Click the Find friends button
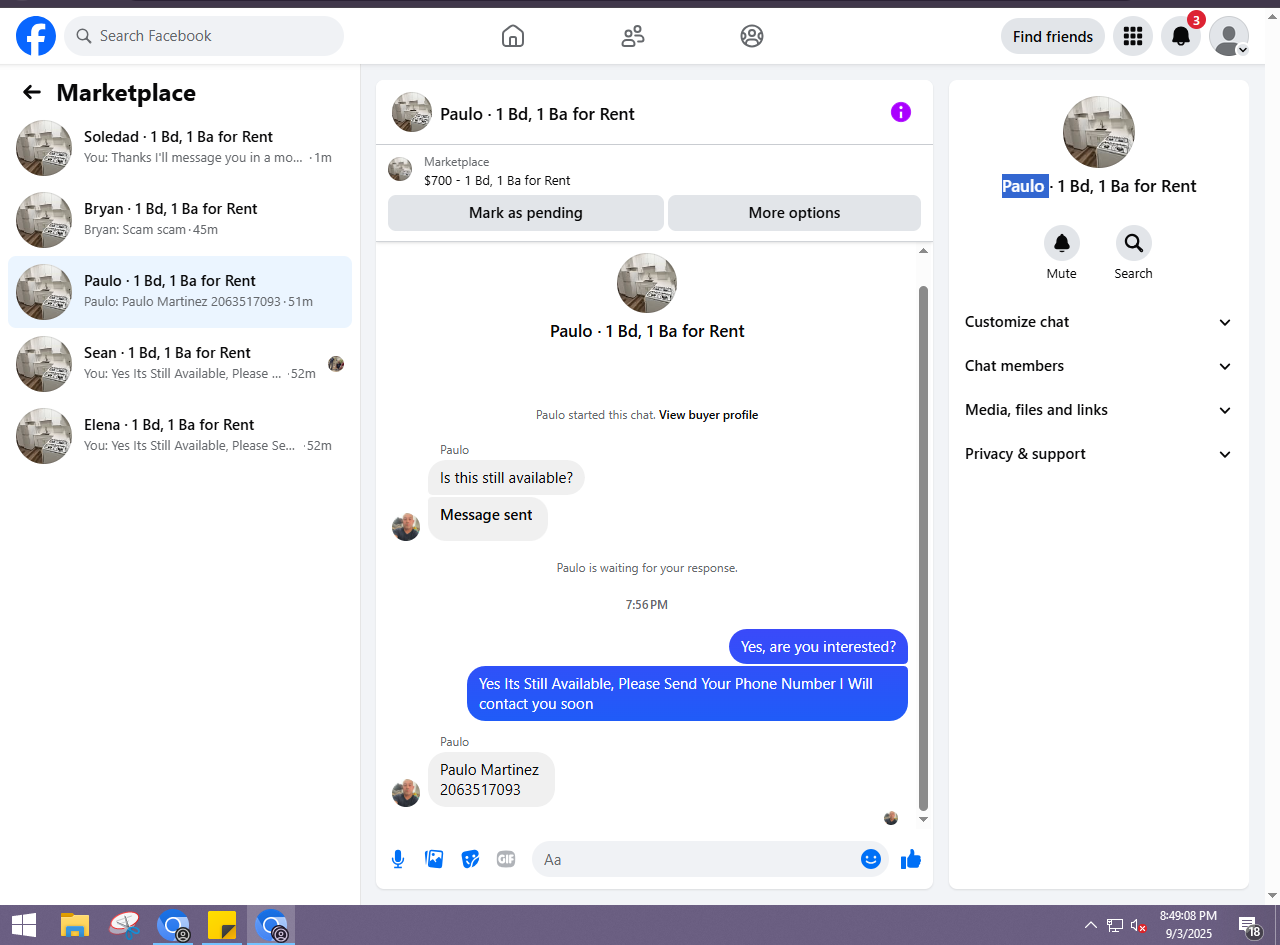Image resolution: width=1280 pixels, height=945 pixels. [1053, 36]
